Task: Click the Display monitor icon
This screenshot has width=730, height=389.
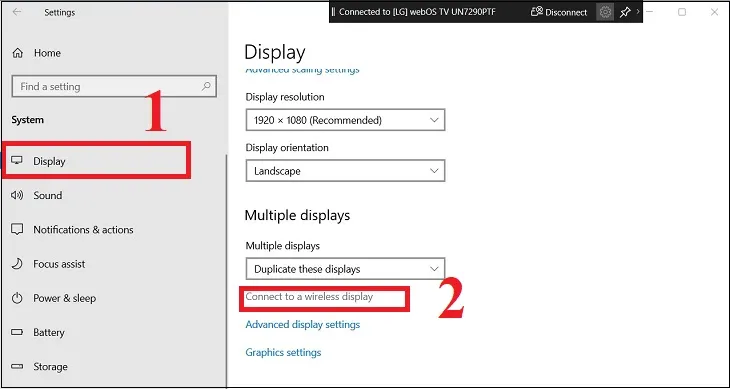Action: (17, 161)
